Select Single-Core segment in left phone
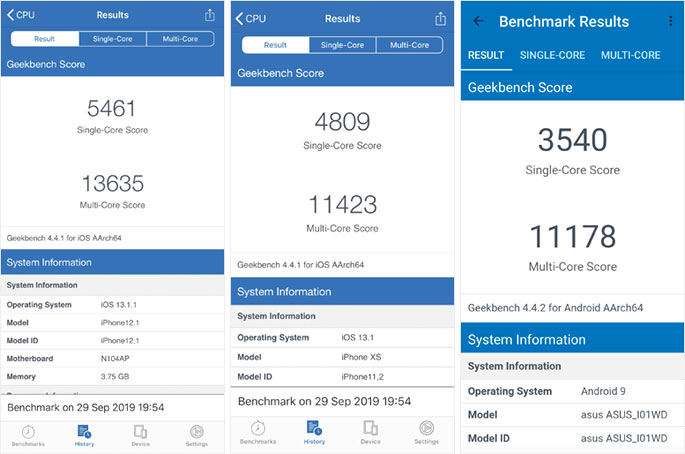 click(x=113, y=39)
